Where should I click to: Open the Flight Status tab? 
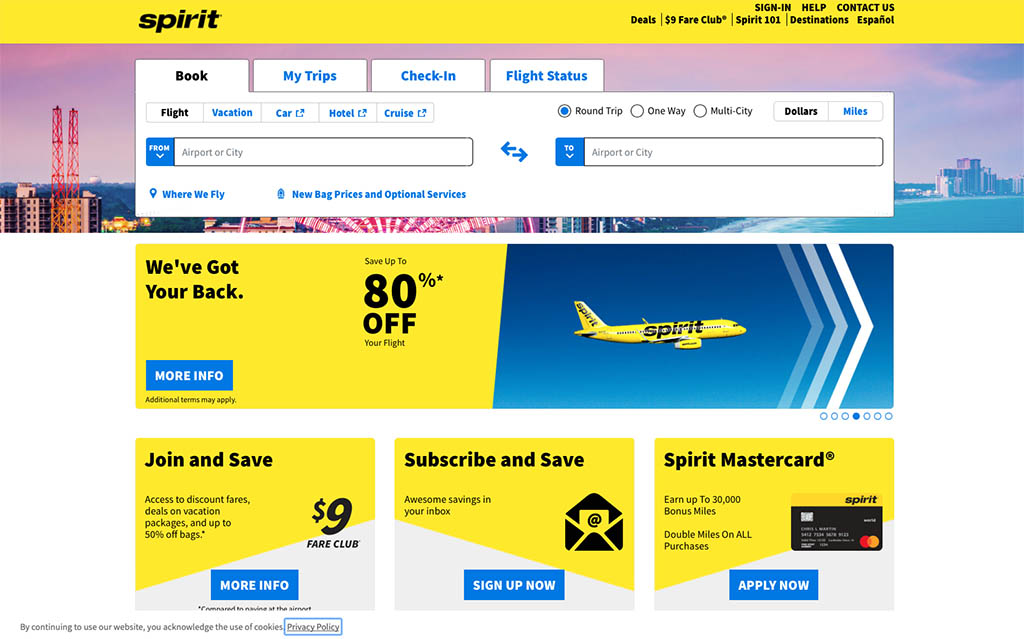pos(547,76)
